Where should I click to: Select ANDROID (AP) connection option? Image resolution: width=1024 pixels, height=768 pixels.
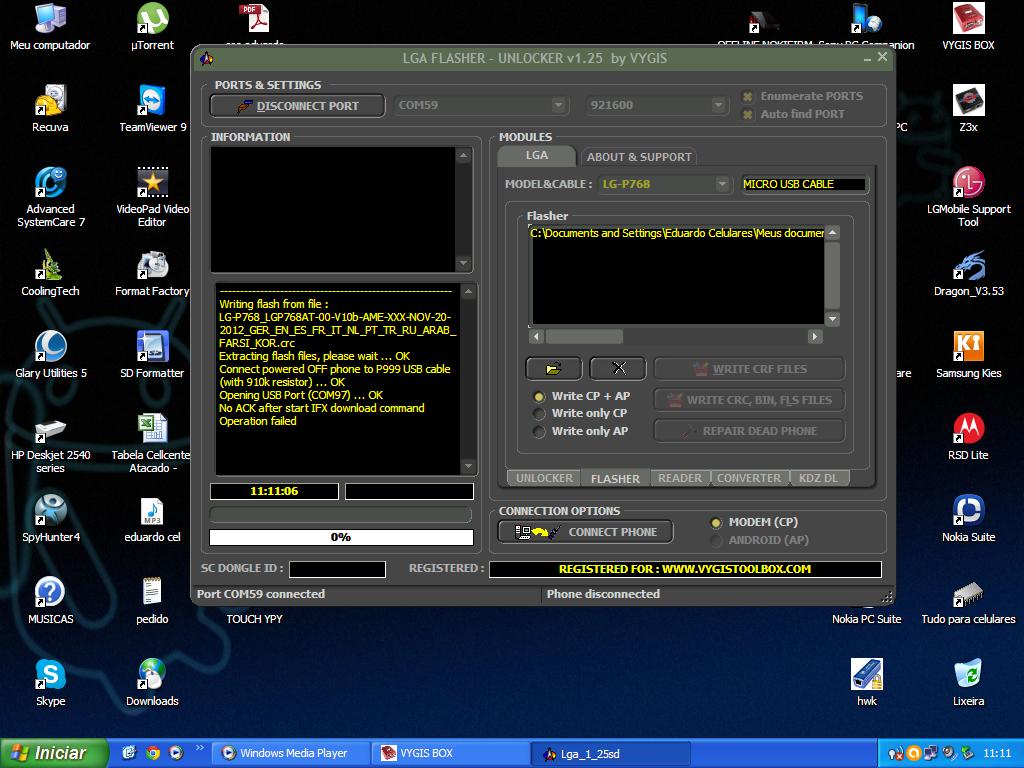coord(716,540)
